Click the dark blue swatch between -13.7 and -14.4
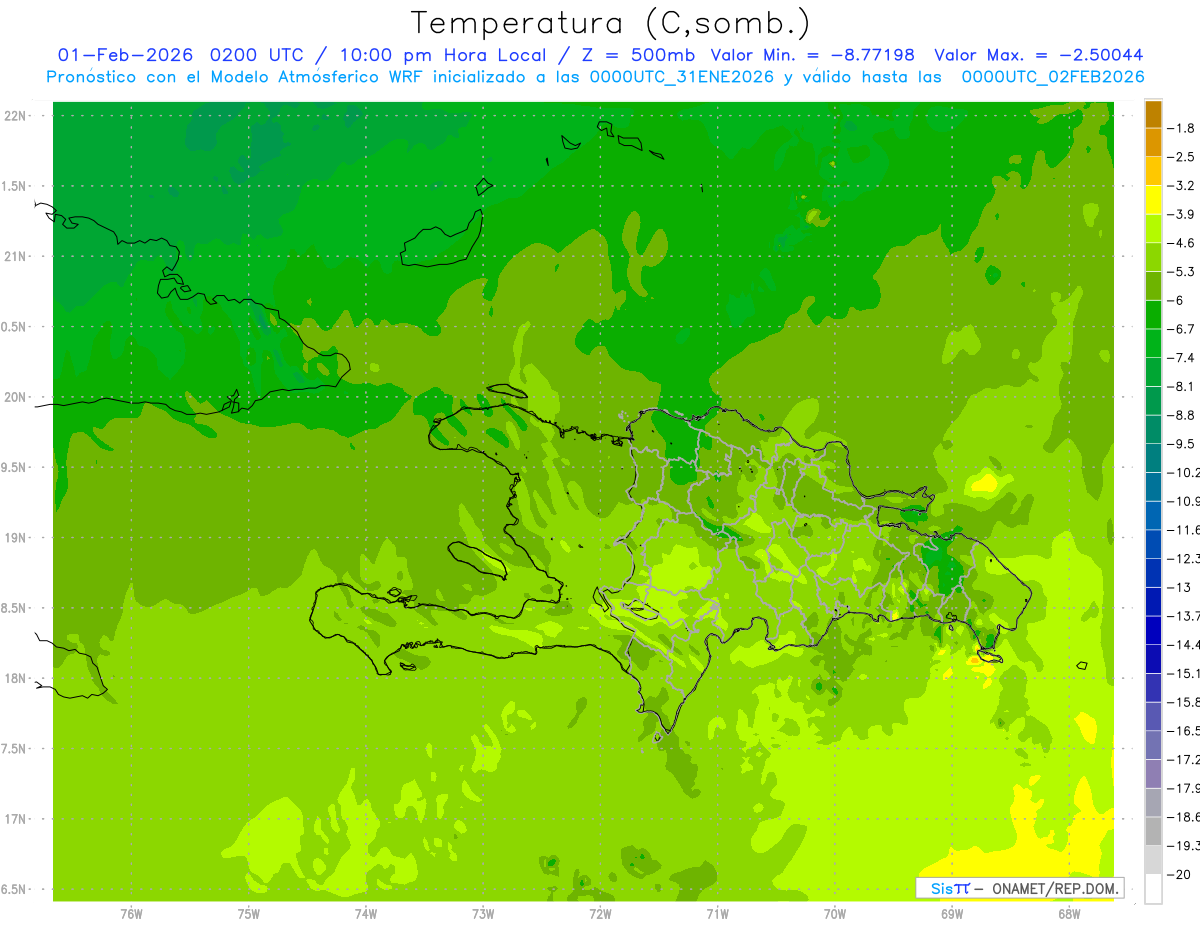 coord(1153,630)
